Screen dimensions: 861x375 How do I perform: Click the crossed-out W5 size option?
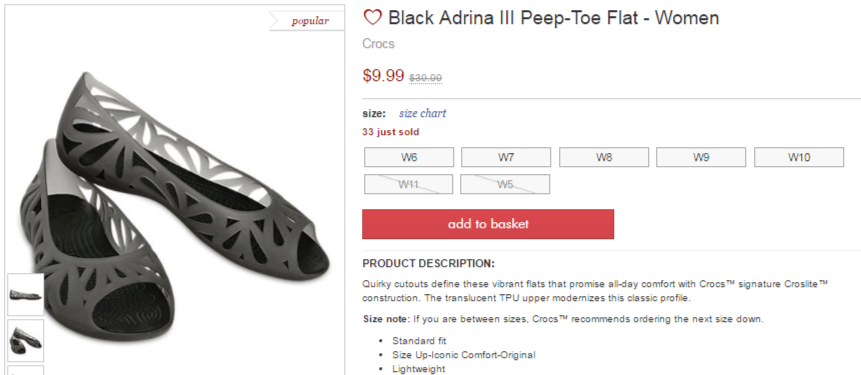505,184
